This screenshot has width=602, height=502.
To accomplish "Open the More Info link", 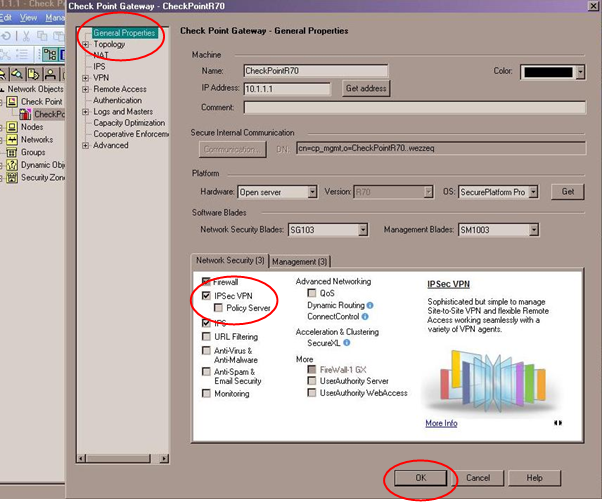I will click(x=441, y=423).
